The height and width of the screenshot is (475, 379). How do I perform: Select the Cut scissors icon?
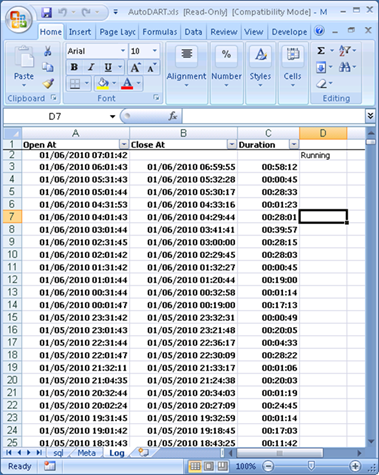pyautogui.click(x=48, y=51)
